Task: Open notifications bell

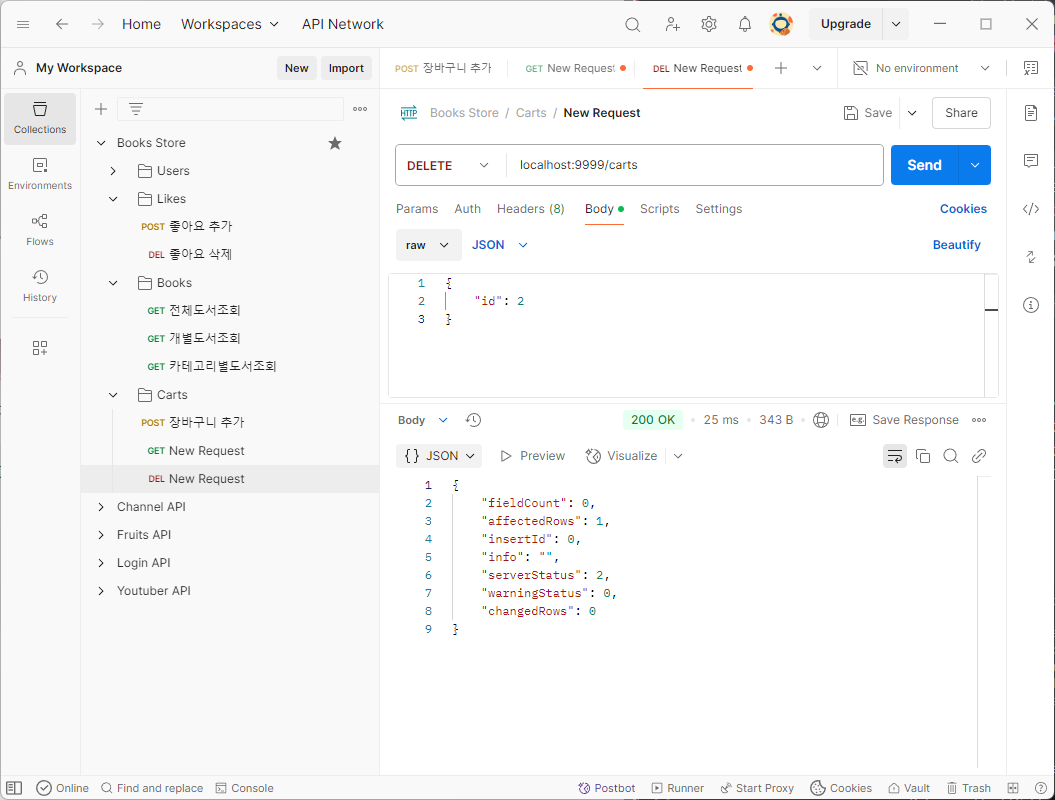Action: point(745,24)
